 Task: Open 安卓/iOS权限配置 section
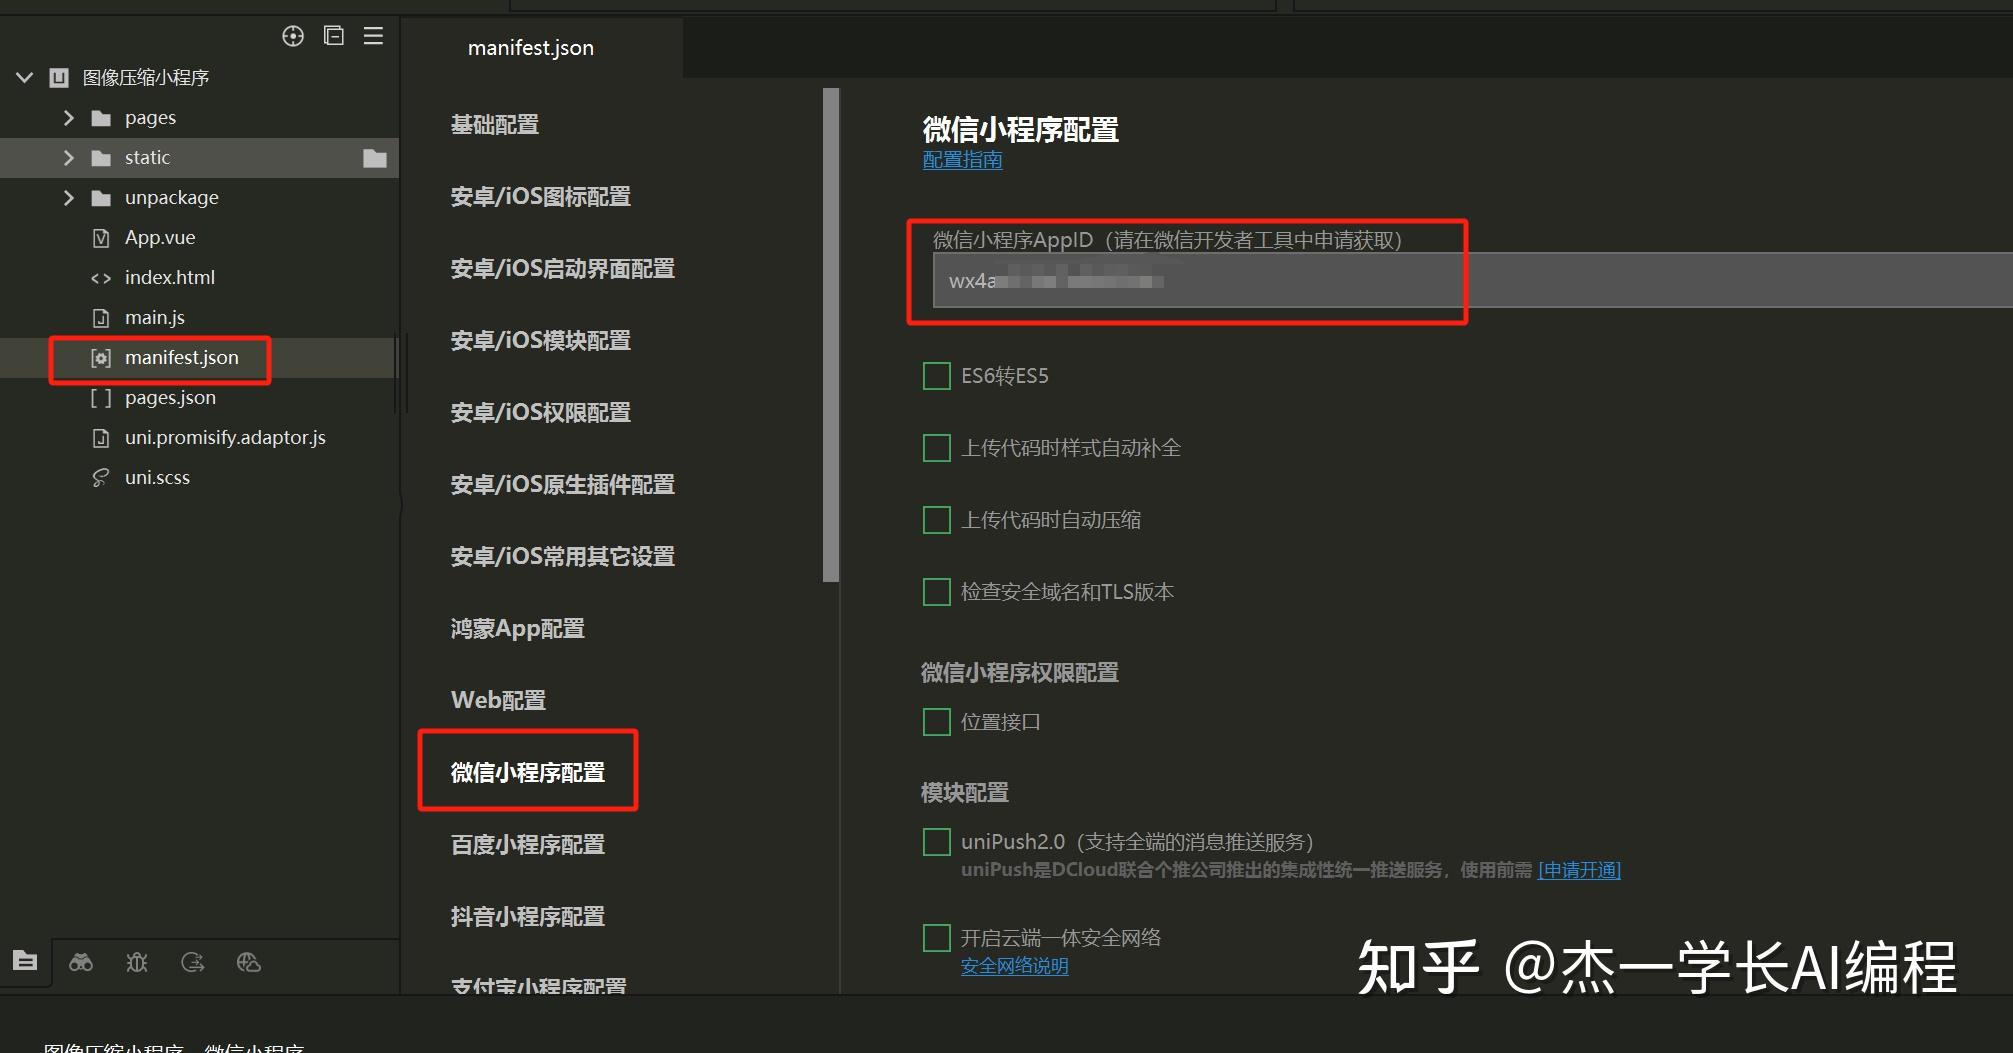pos(541,413)
